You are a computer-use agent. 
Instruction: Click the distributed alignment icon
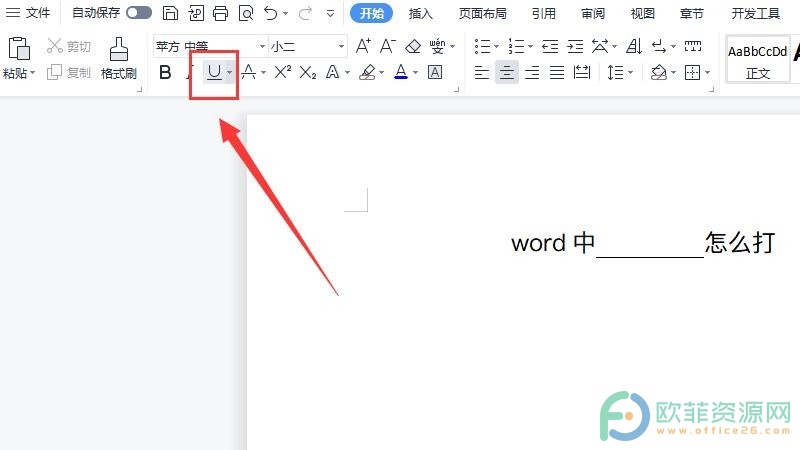582,72
